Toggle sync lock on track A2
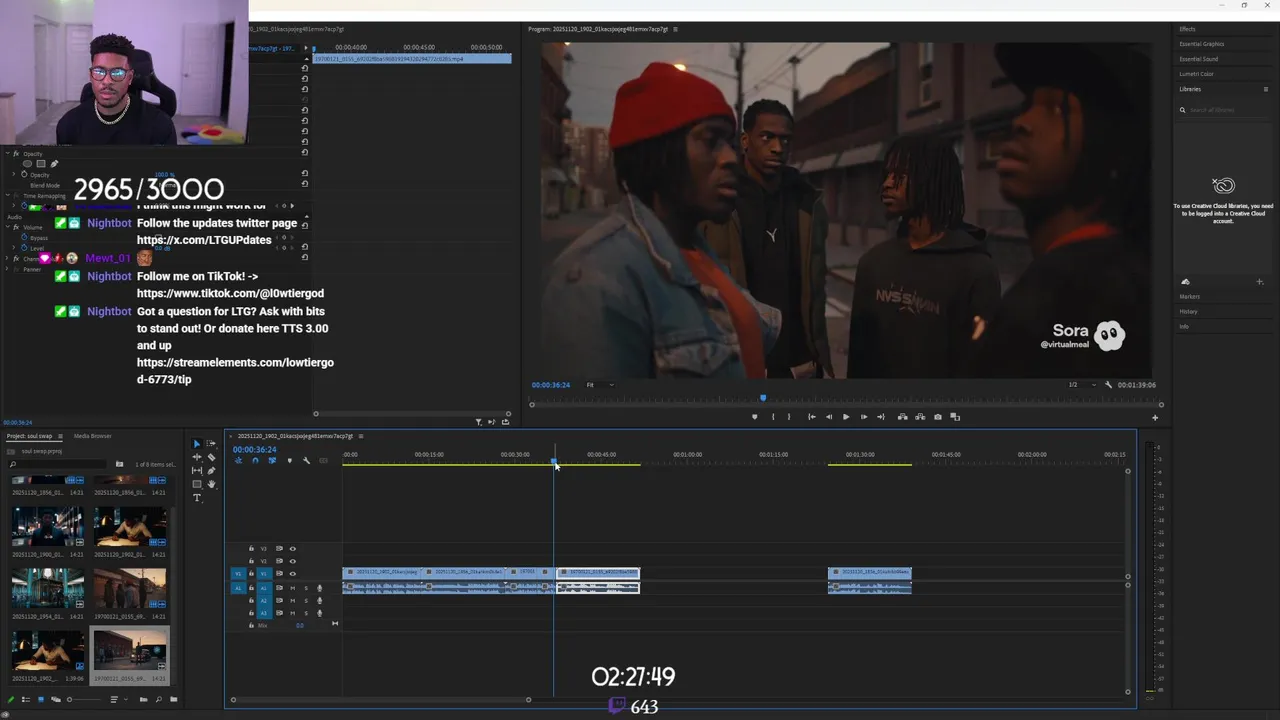Screen dimensions: 1280x720 point(279,600)
